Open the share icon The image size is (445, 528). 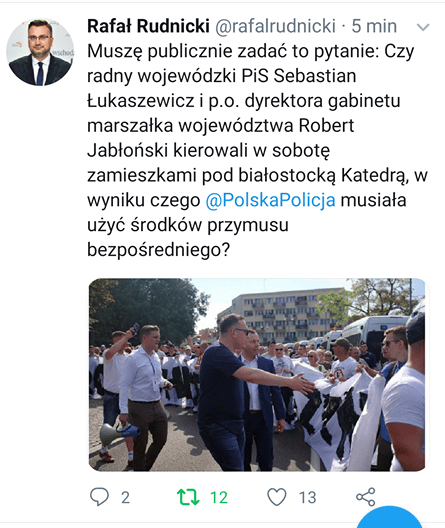366,497
